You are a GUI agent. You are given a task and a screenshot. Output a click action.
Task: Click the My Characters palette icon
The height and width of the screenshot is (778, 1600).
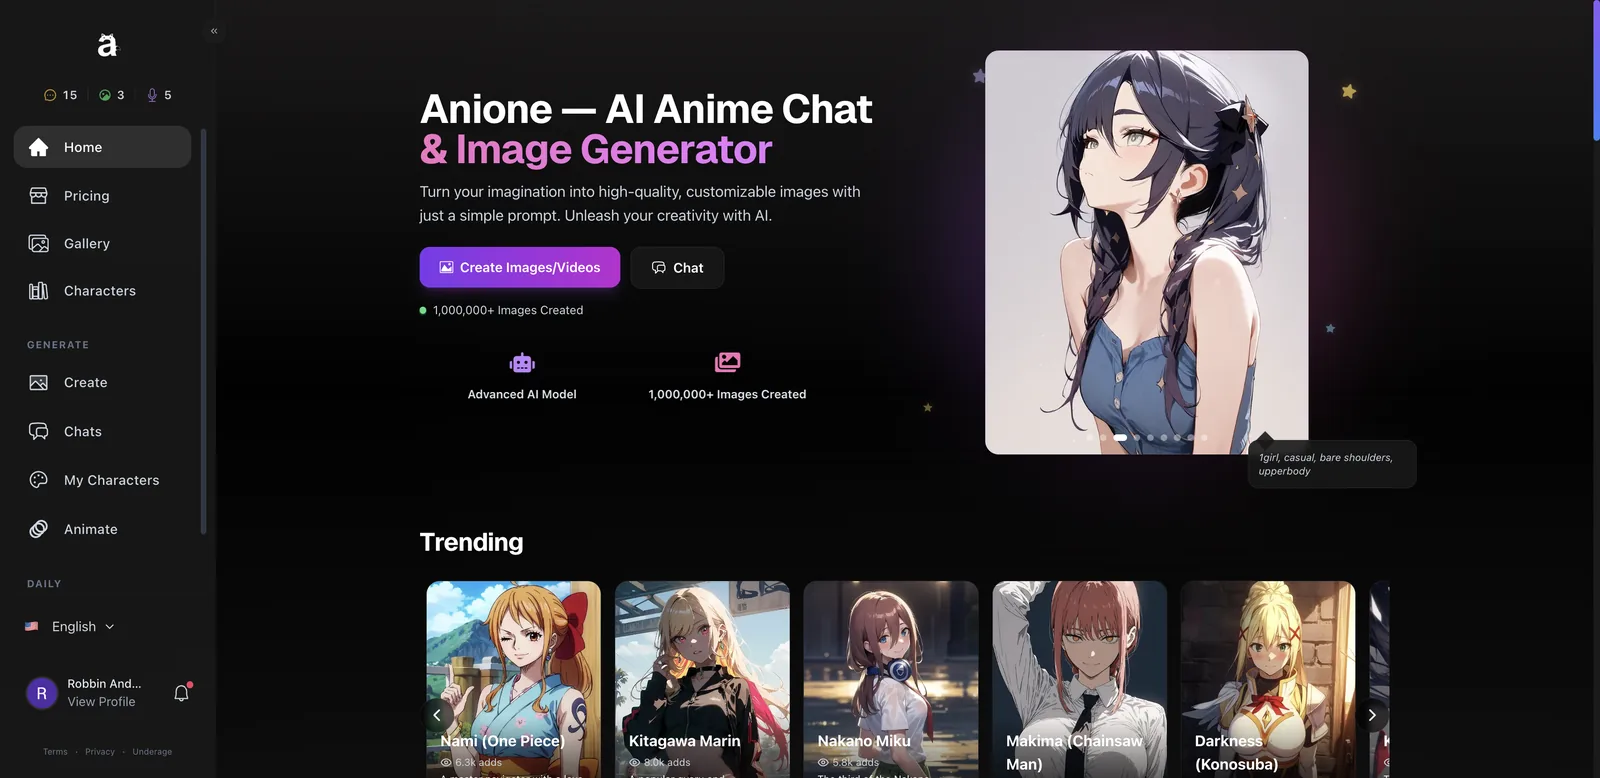(39, 480)
